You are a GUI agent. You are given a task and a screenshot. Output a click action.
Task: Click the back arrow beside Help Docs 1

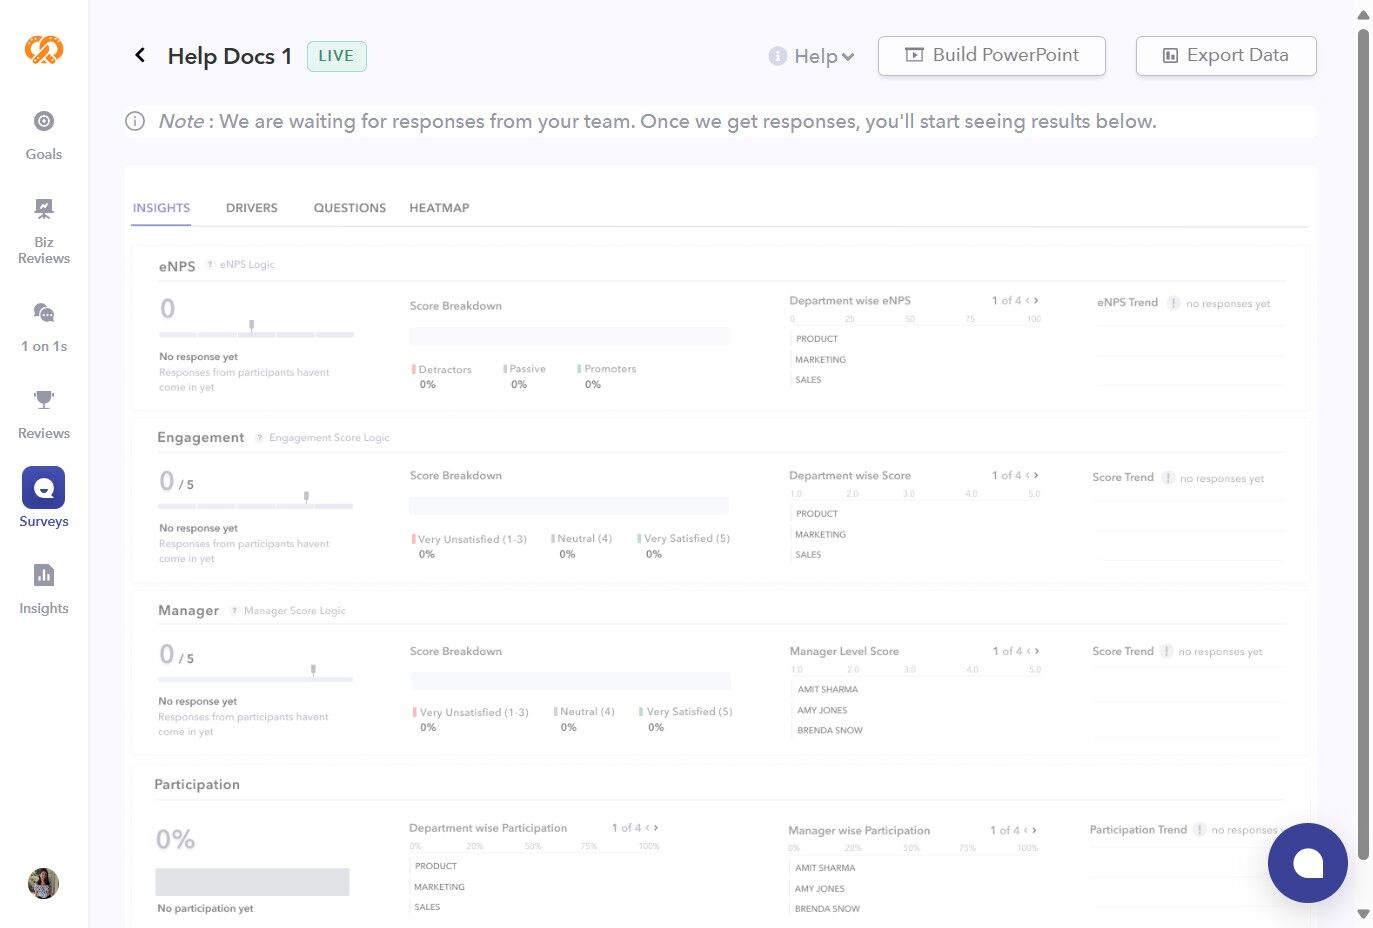(140, 56)
